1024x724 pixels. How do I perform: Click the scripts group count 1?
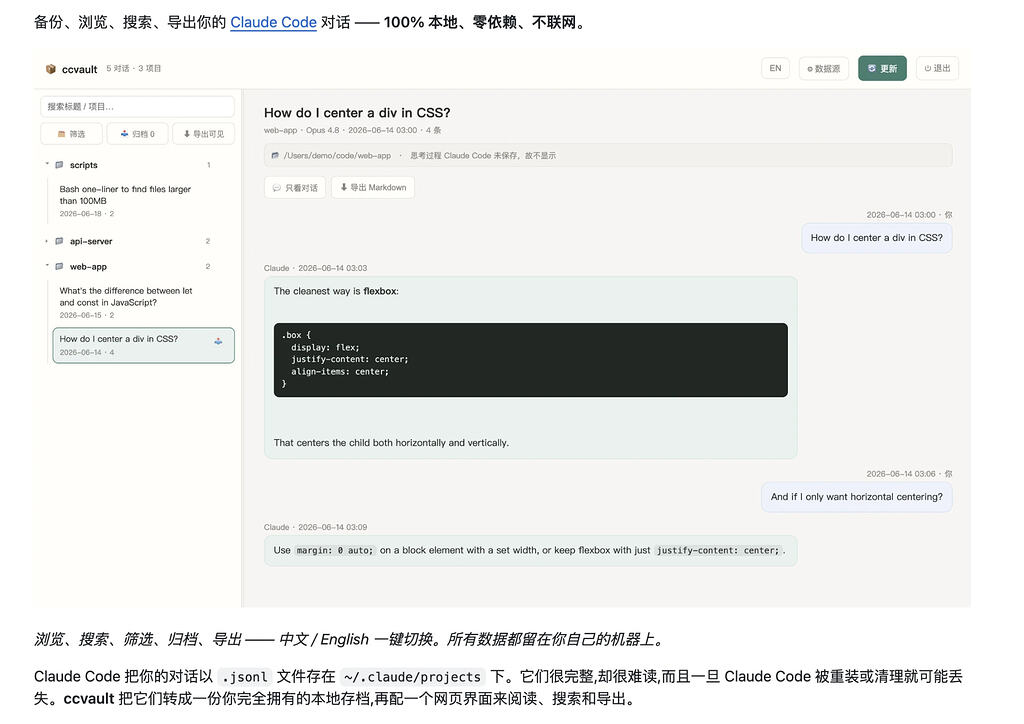coord(208,165)
